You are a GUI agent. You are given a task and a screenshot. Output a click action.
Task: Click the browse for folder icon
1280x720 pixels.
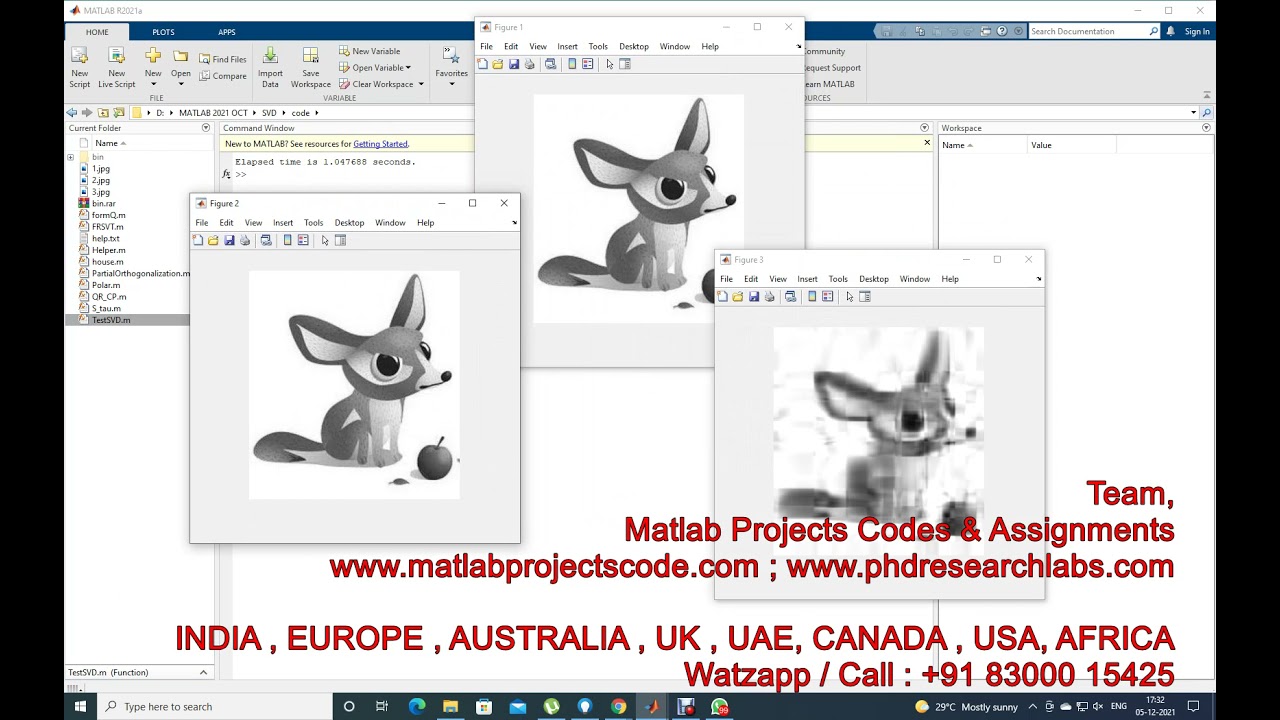click(119, 113)
